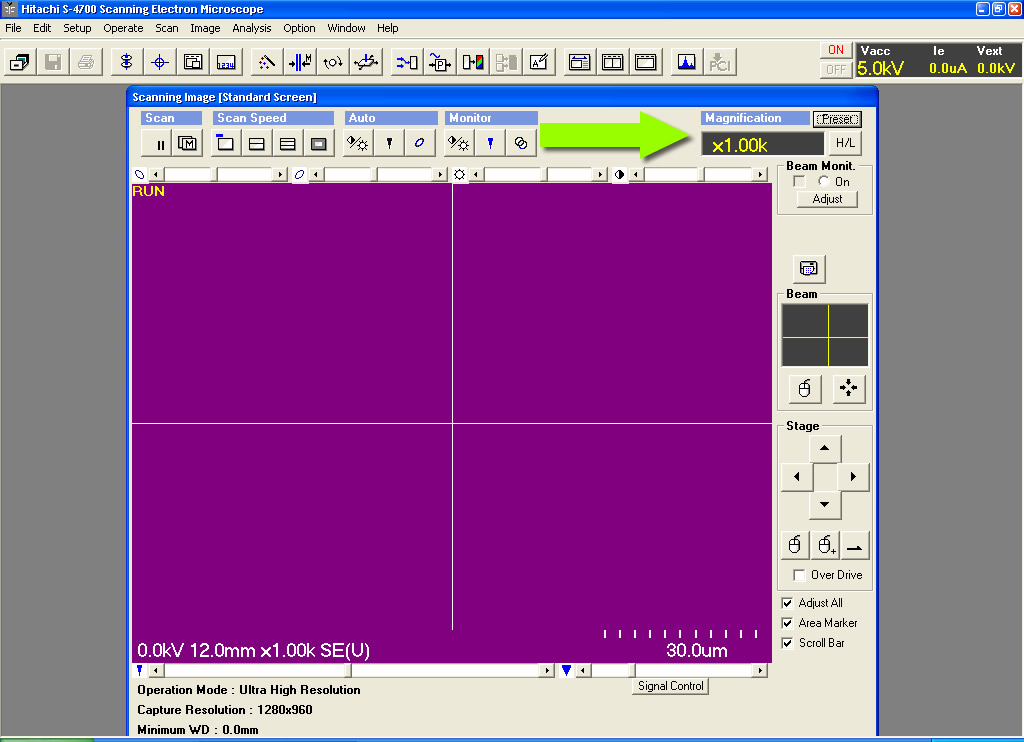
Task: Click the Auto focus pin icon
Action: [x=389, y=143]
